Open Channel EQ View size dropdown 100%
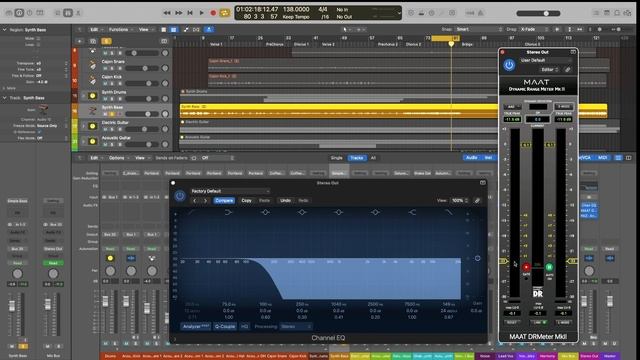This screenshot has height=360, width=640. 460,200
